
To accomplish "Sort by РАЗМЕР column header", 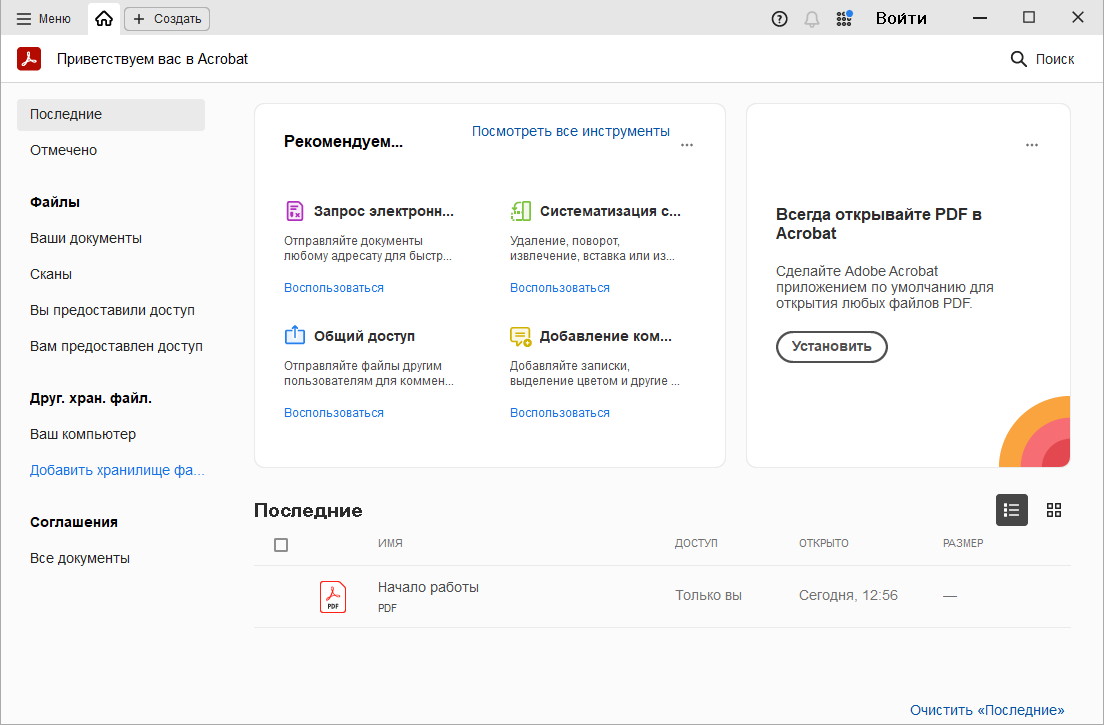I will tap(963, 543).
